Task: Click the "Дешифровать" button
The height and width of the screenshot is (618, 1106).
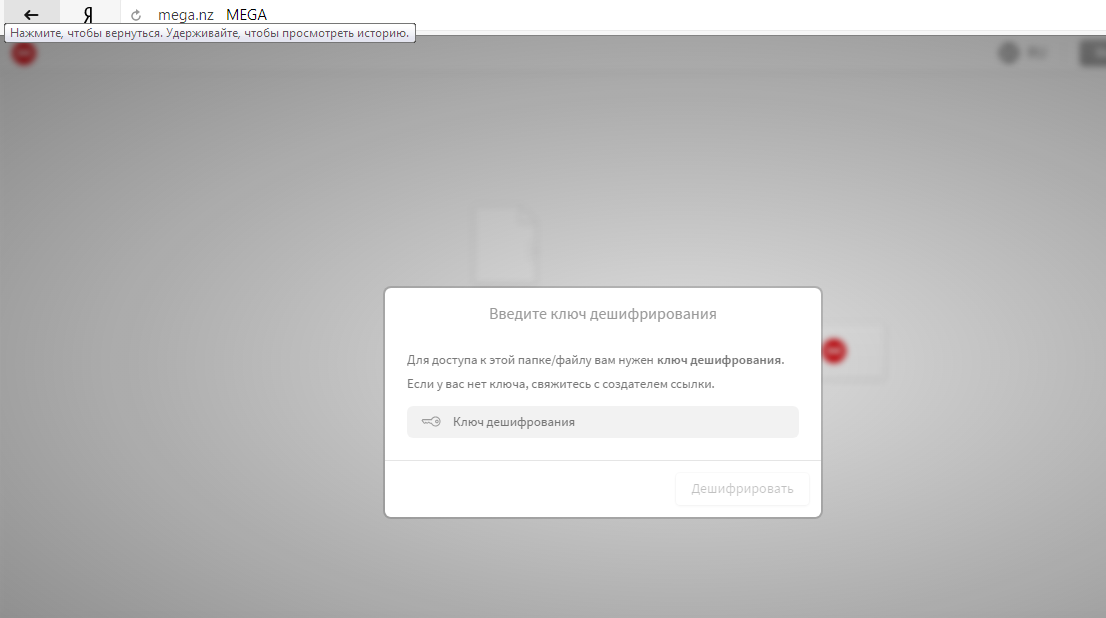Action: click(742, 489)
